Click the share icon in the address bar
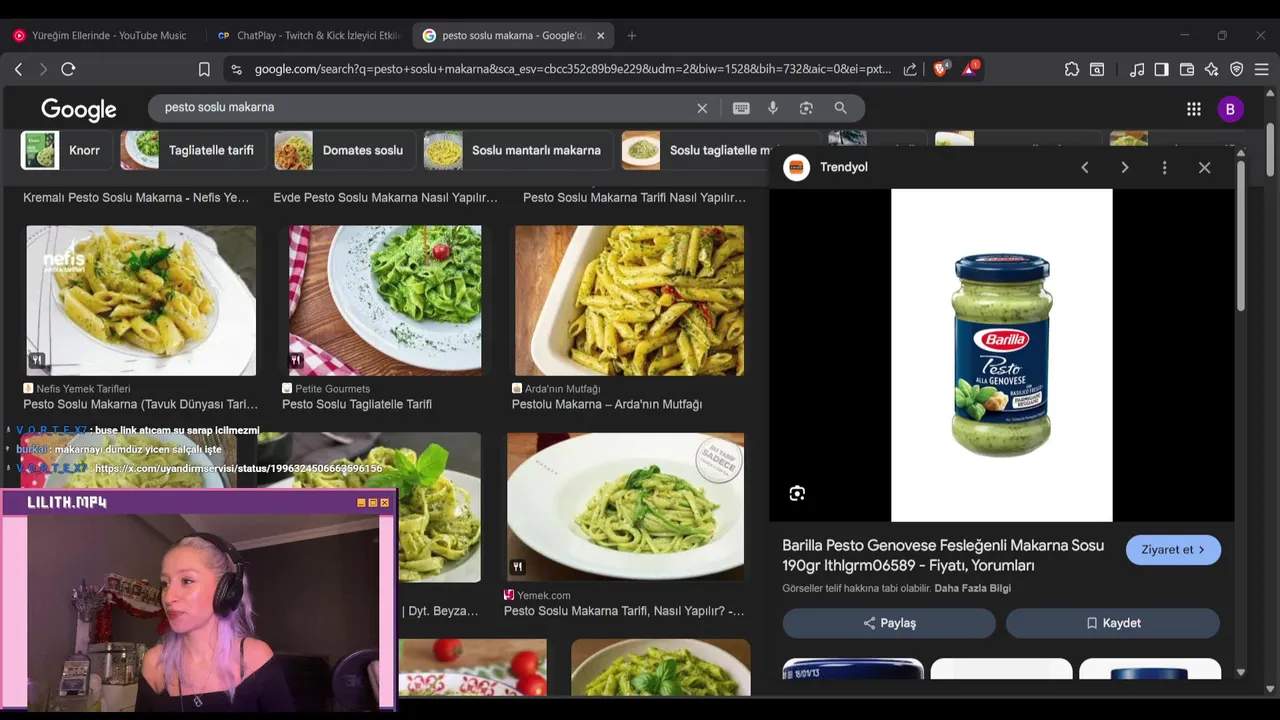Image resolution: width=1280 pixels, height=720 pixels. (x=910, y=69)
